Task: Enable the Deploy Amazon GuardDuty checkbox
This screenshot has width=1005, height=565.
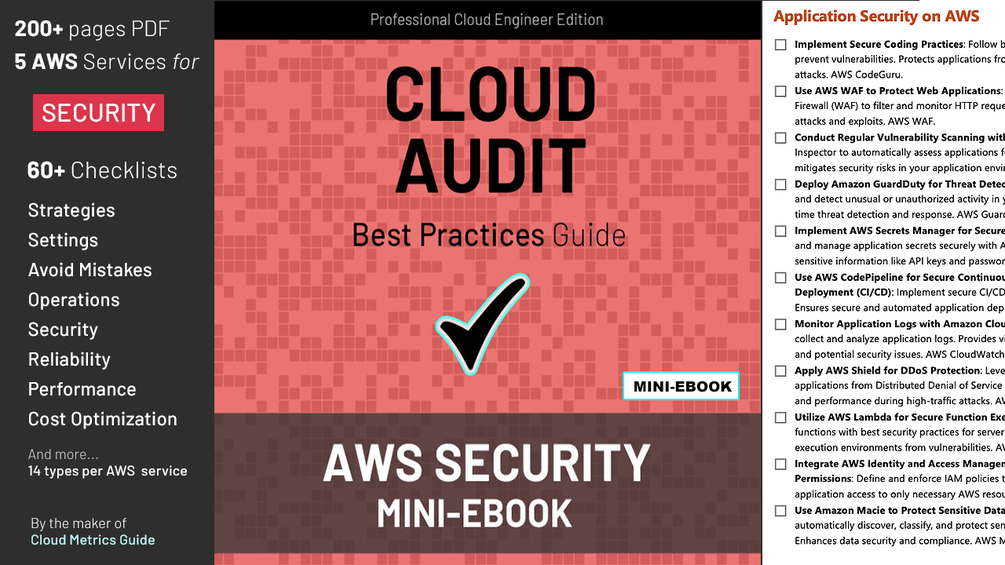Action: click(x=781, y=185)
